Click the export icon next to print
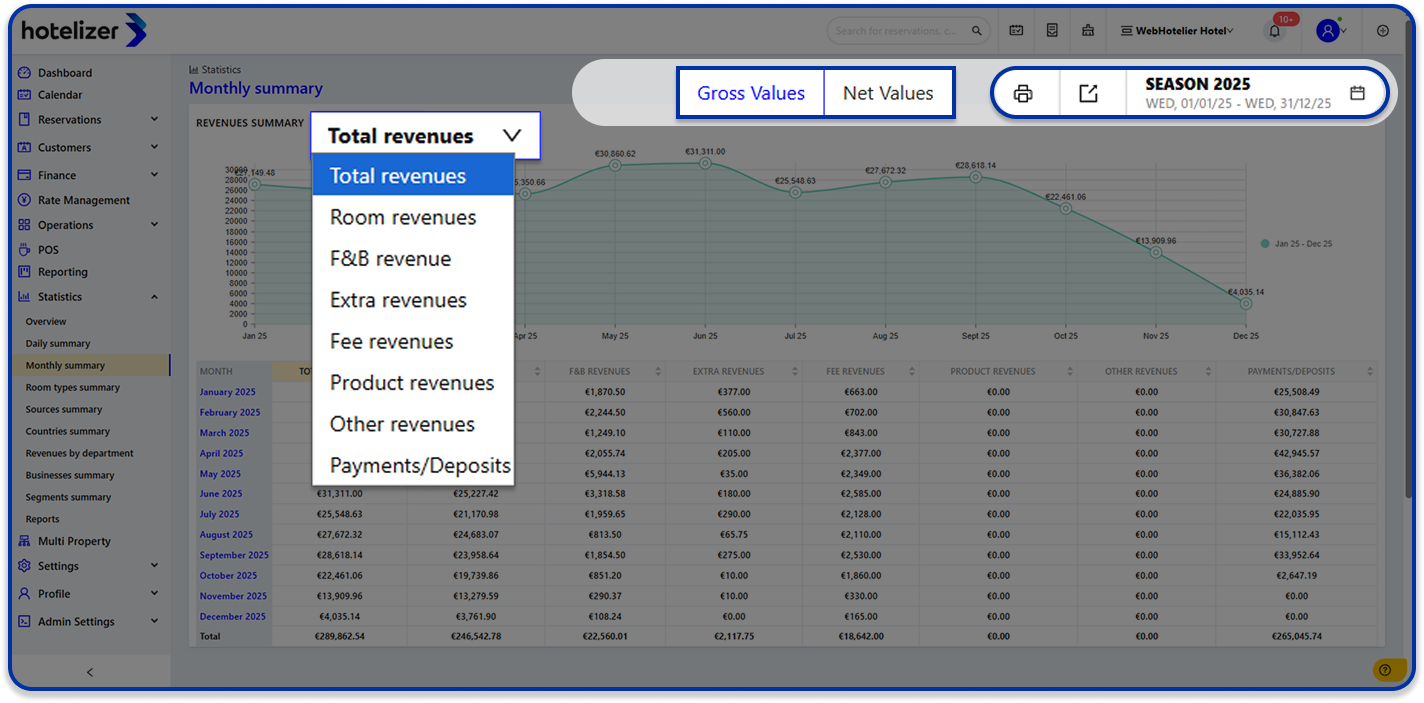 [1088, 94]
